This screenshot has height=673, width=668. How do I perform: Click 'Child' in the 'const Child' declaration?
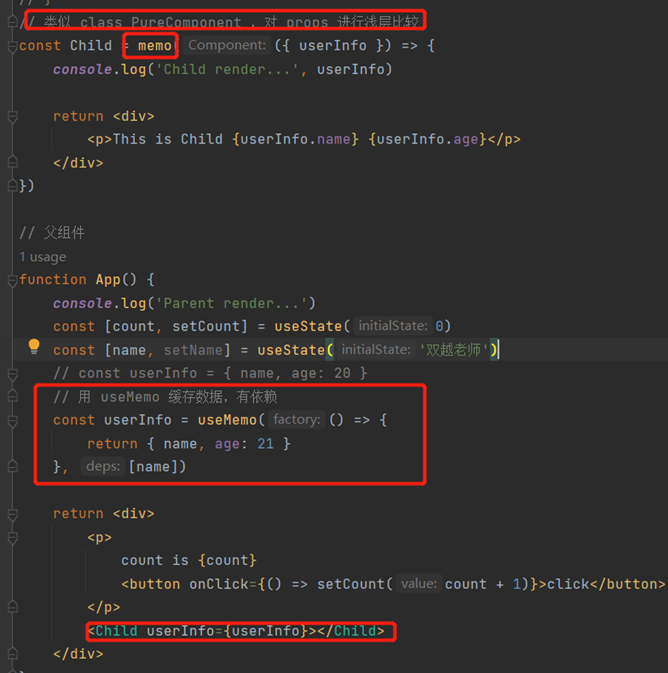tap(91, 45)
